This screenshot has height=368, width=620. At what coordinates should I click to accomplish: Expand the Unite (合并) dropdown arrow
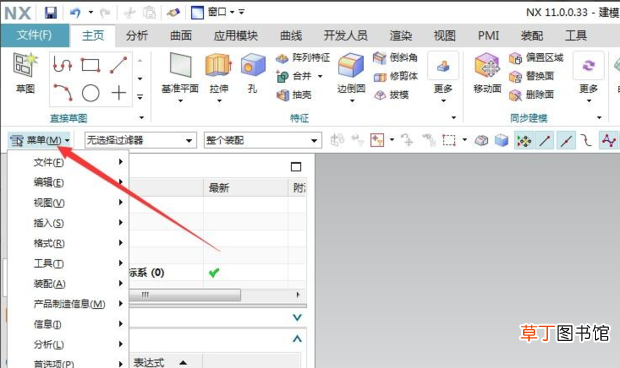[x=320, y=76]
